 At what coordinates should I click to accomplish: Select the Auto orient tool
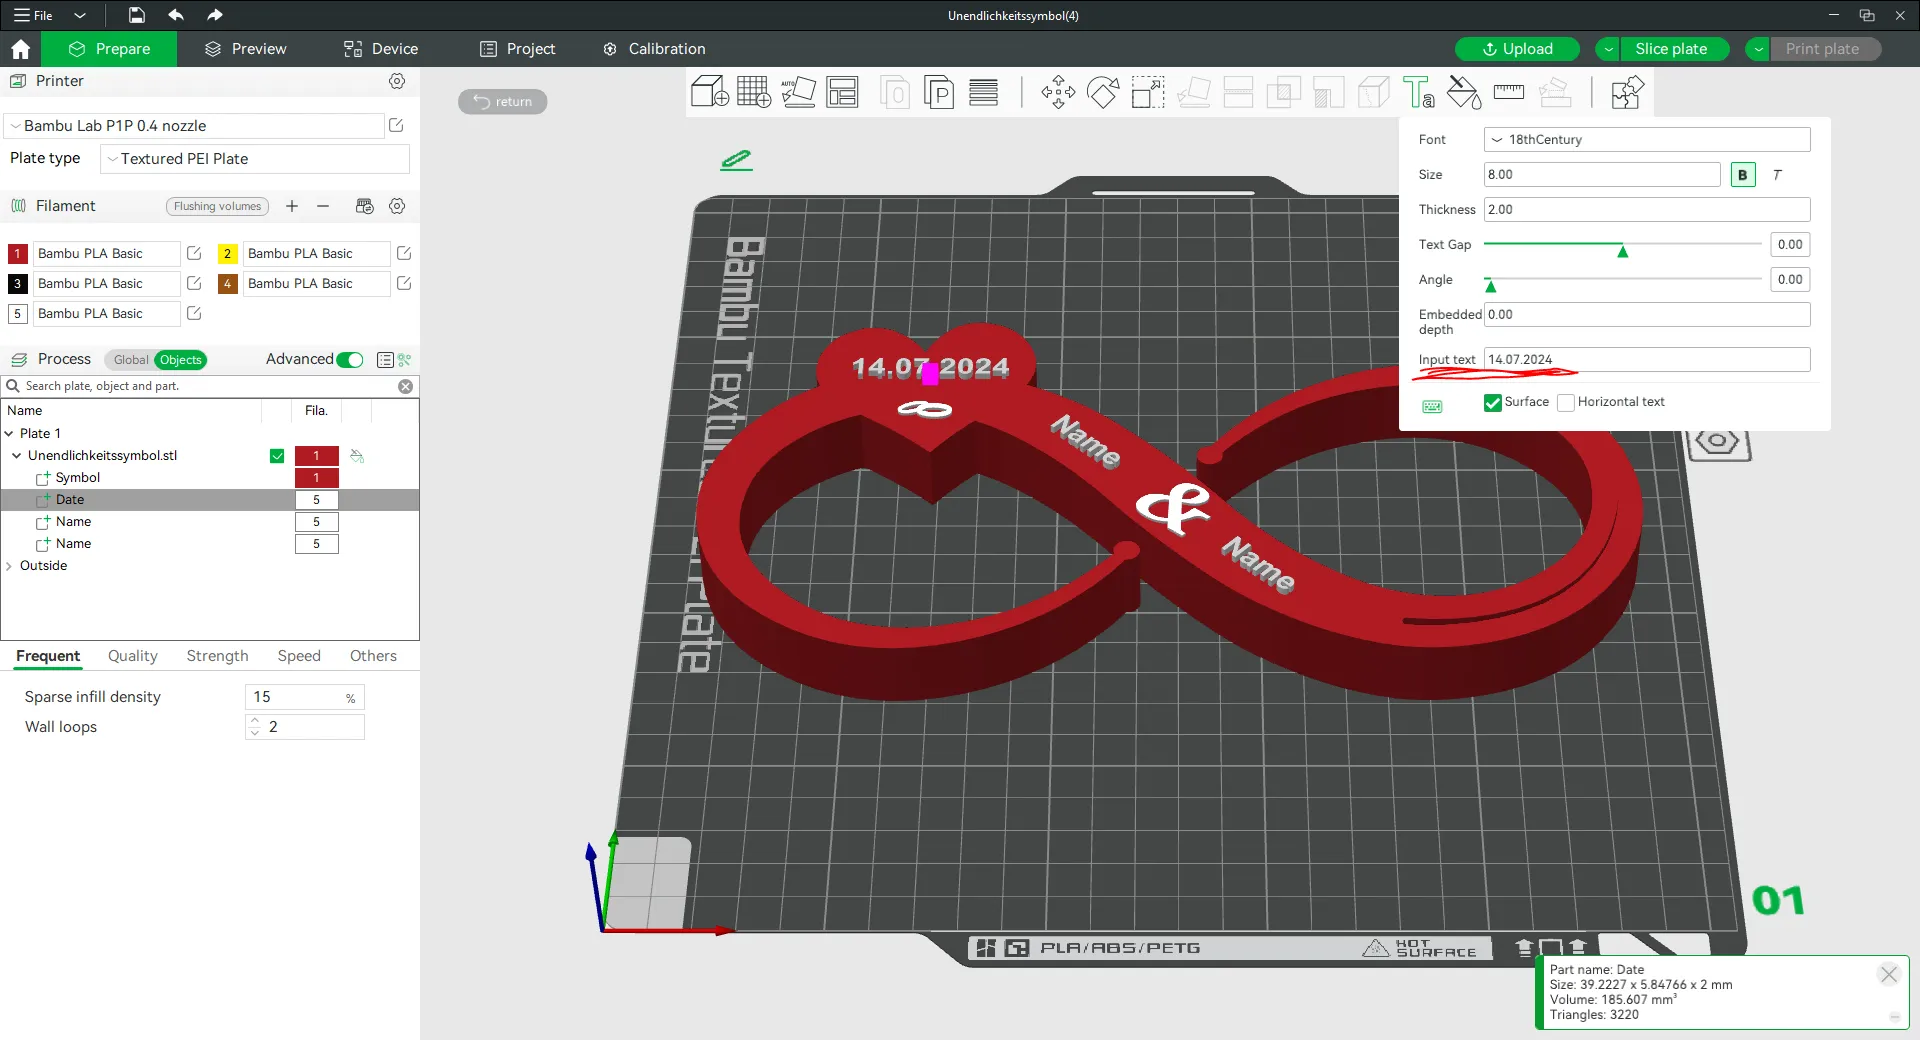(x=798, y=93)
